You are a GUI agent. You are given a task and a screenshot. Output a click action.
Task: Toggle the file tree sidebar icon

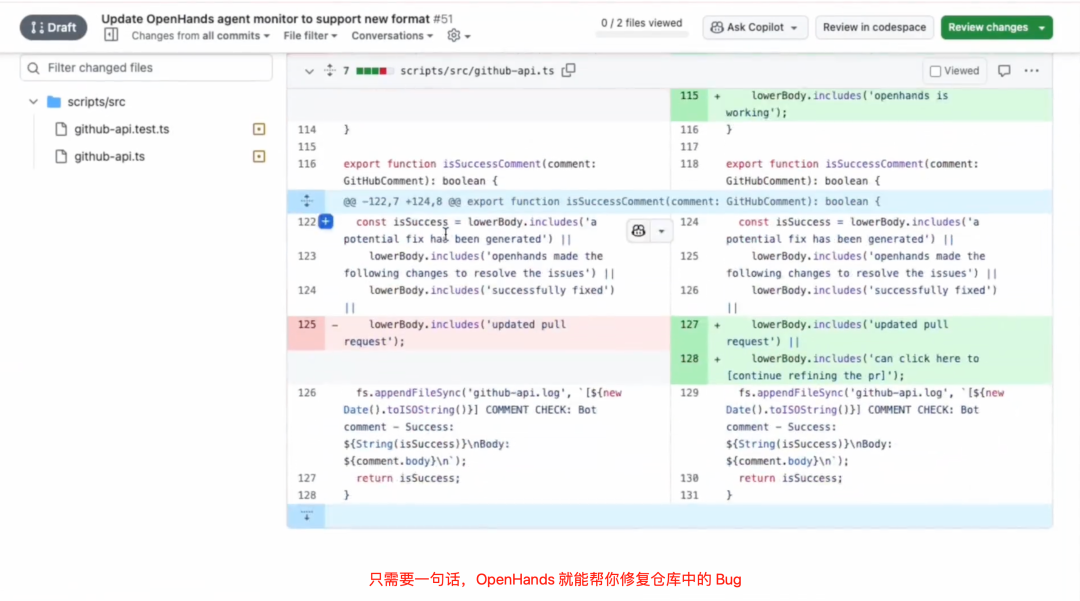pyautogui.click(x=111, y=35)
